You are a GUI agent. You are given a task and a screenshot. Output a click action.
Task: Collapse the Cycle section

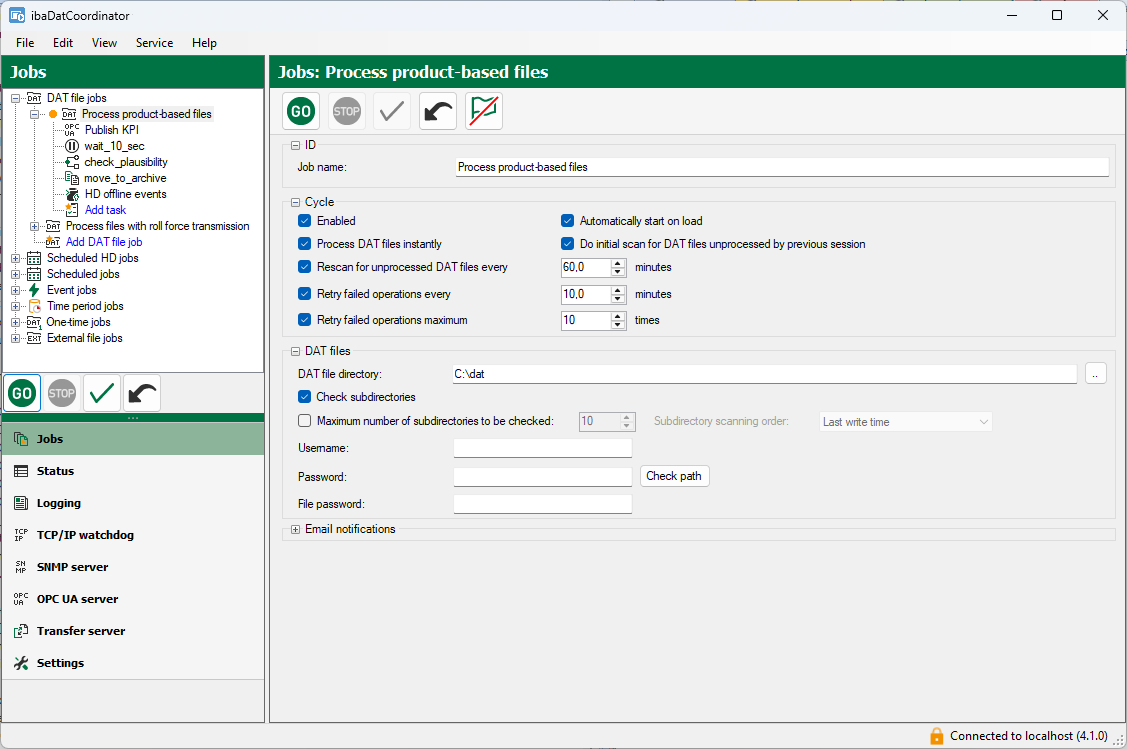(295, 203)
